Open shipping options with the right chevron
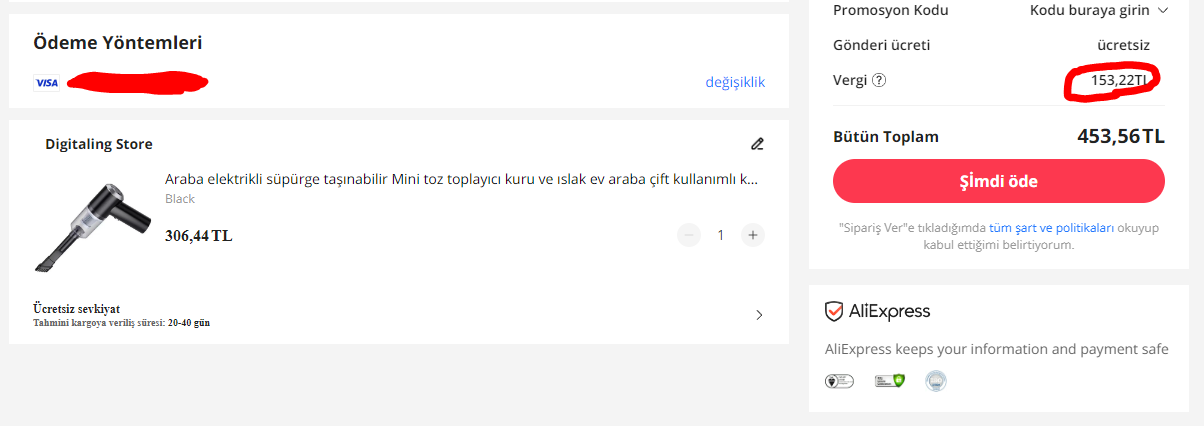The image size is (1204, 426). click(x=759, y=315)
